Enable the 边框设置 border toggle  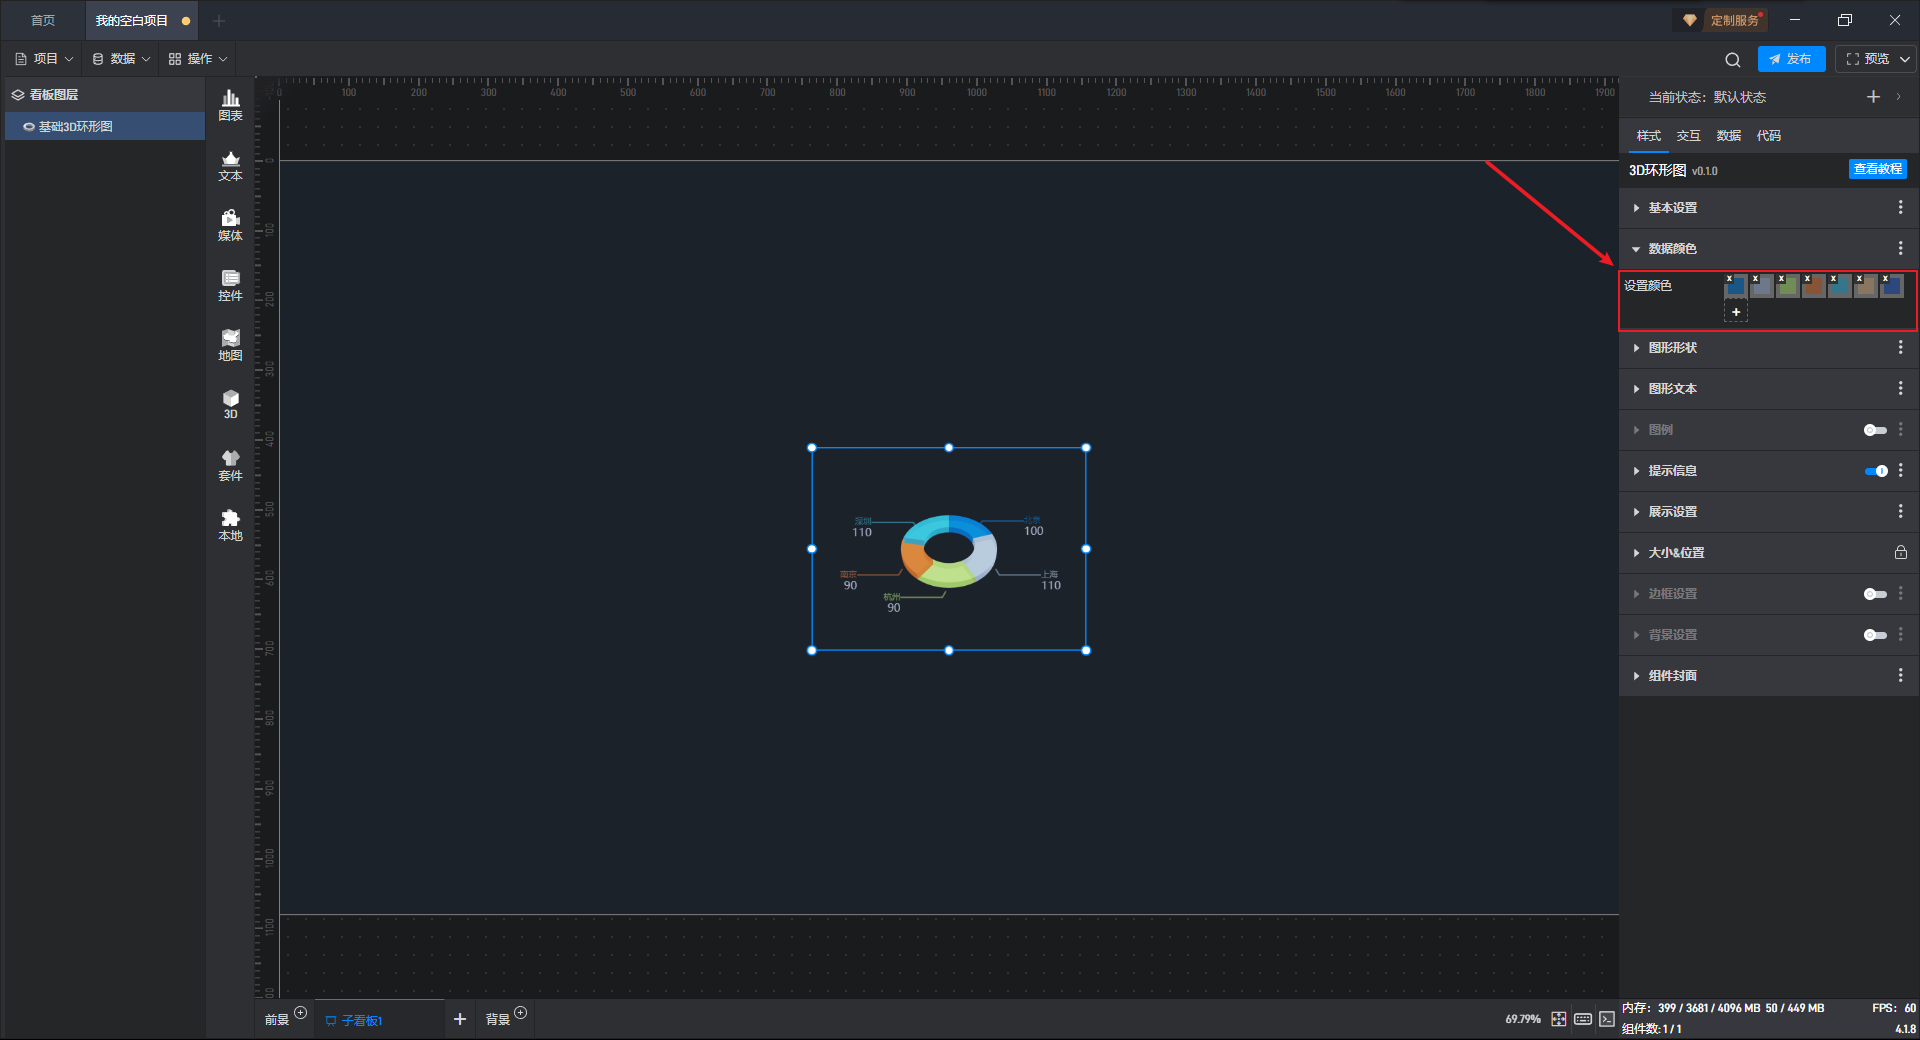click(1874, 594)
